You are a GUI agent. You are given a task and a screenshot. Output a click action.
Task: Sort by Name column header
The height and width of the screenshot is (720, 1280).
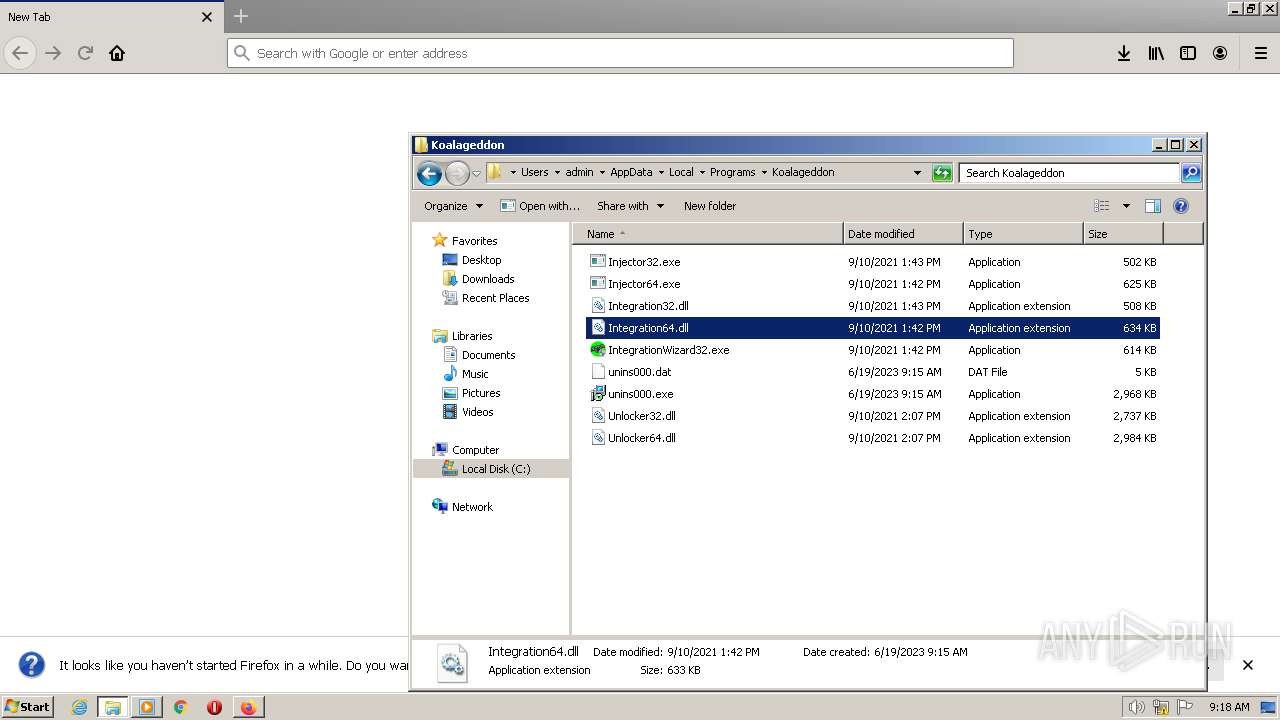[708, 234]
